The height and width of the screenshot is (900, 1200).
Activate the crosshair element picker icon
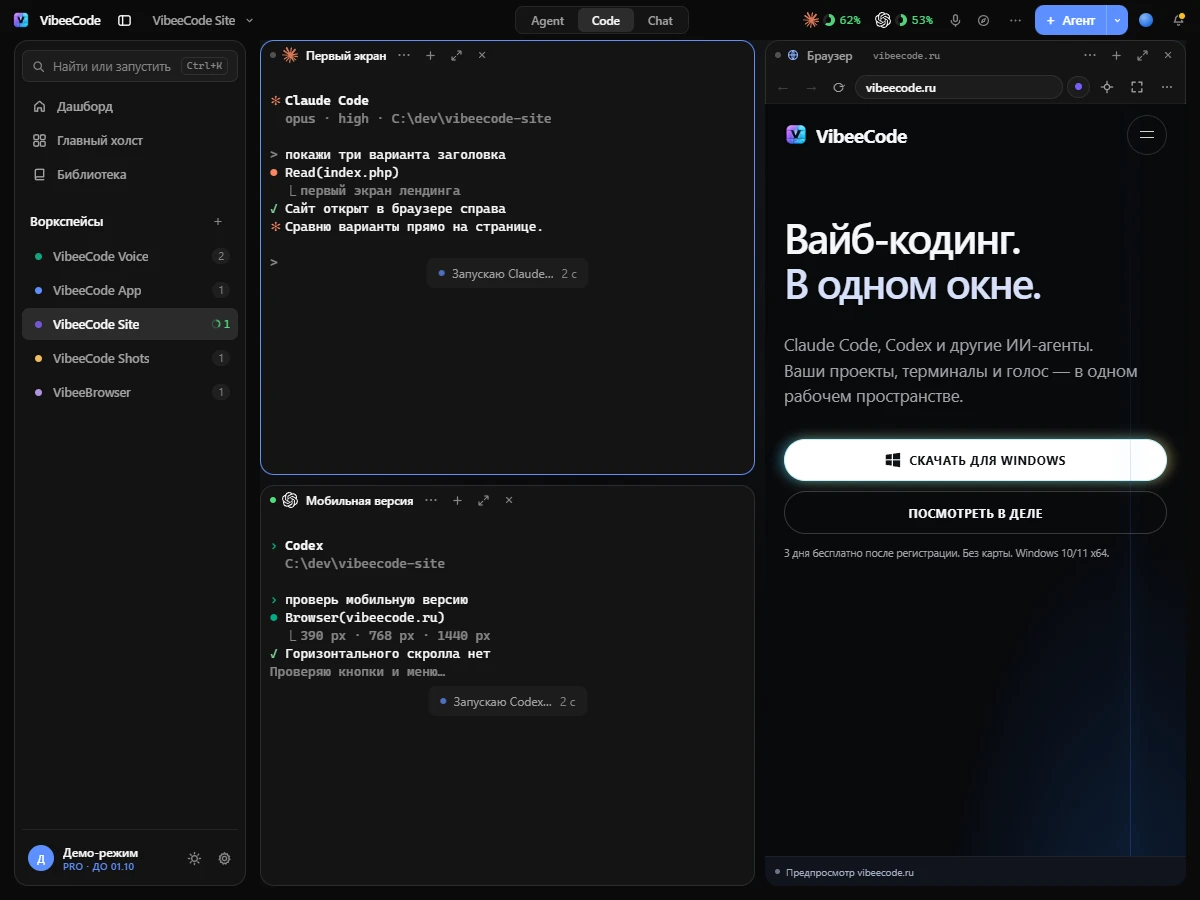1107,88
